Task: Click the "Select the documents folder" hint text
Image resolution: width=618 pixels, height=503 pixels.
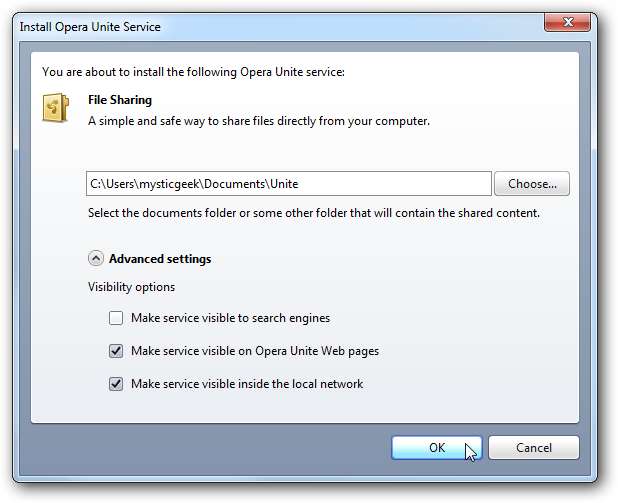Action: (314, 213)
